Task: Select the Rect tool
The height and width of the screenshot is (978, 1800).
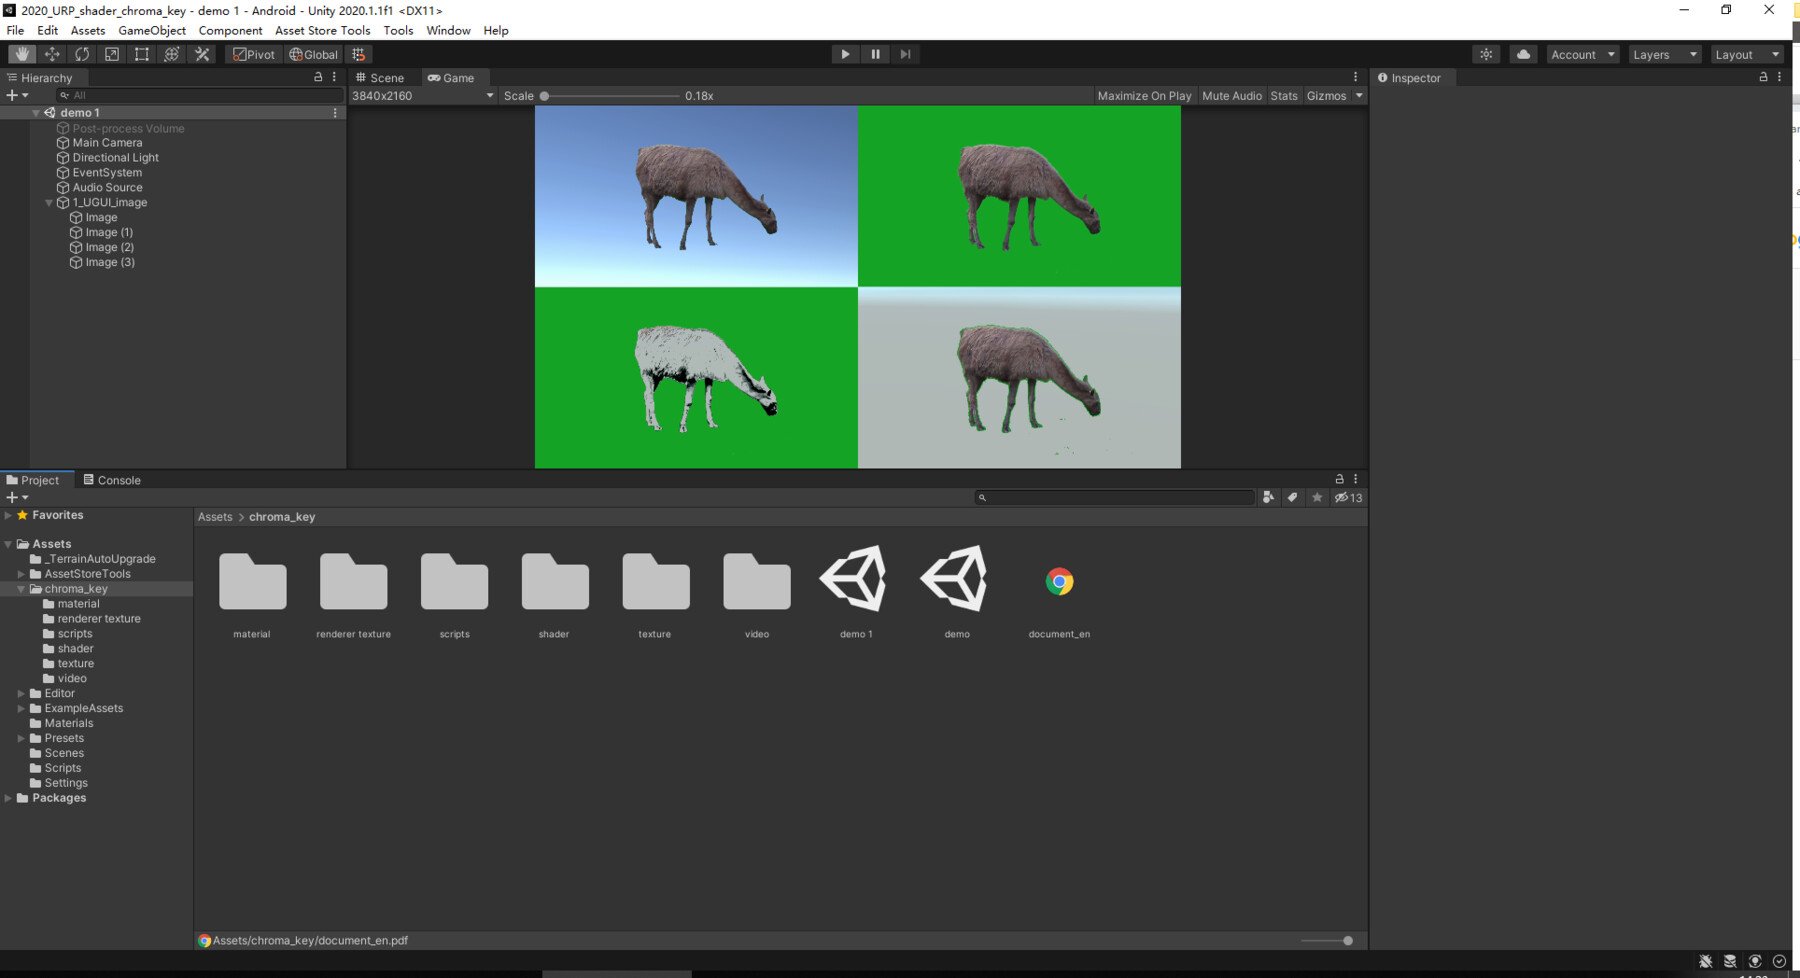Action: tap(141, 54)
